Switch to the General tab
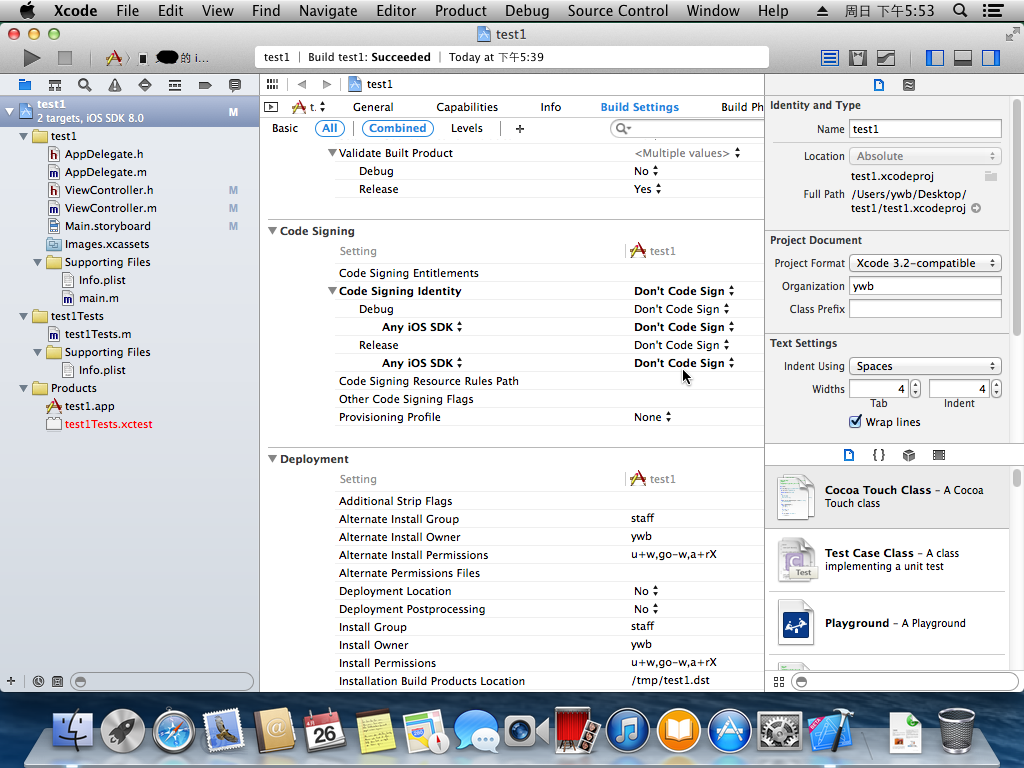This screenshot has height=768, width=1024. pos(373,107)
